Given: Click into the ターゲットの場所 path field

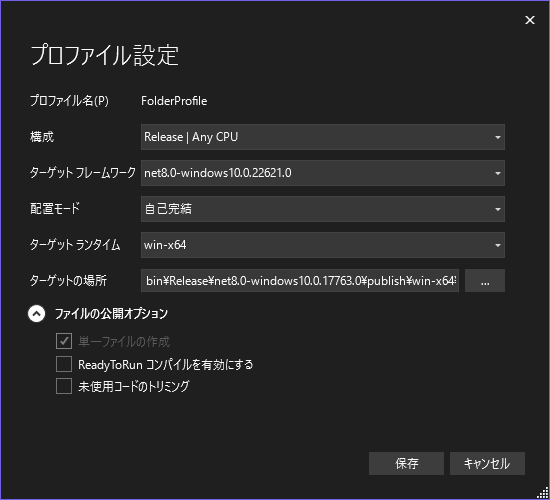Looking at the screenshot, I should (300, 280).
